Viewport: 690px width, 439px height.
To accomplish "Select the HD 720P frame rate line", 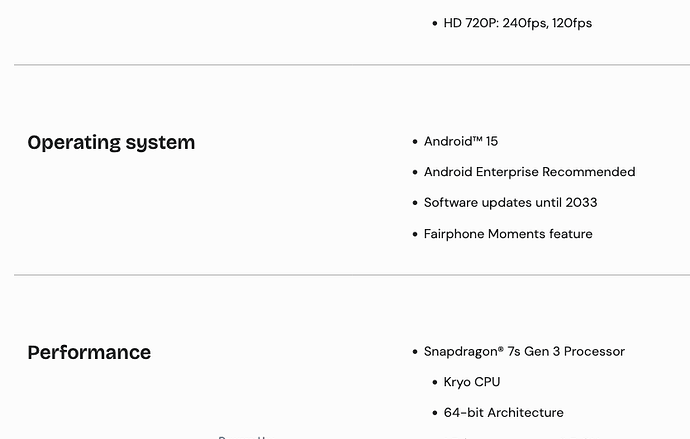I will pos(517,23).
